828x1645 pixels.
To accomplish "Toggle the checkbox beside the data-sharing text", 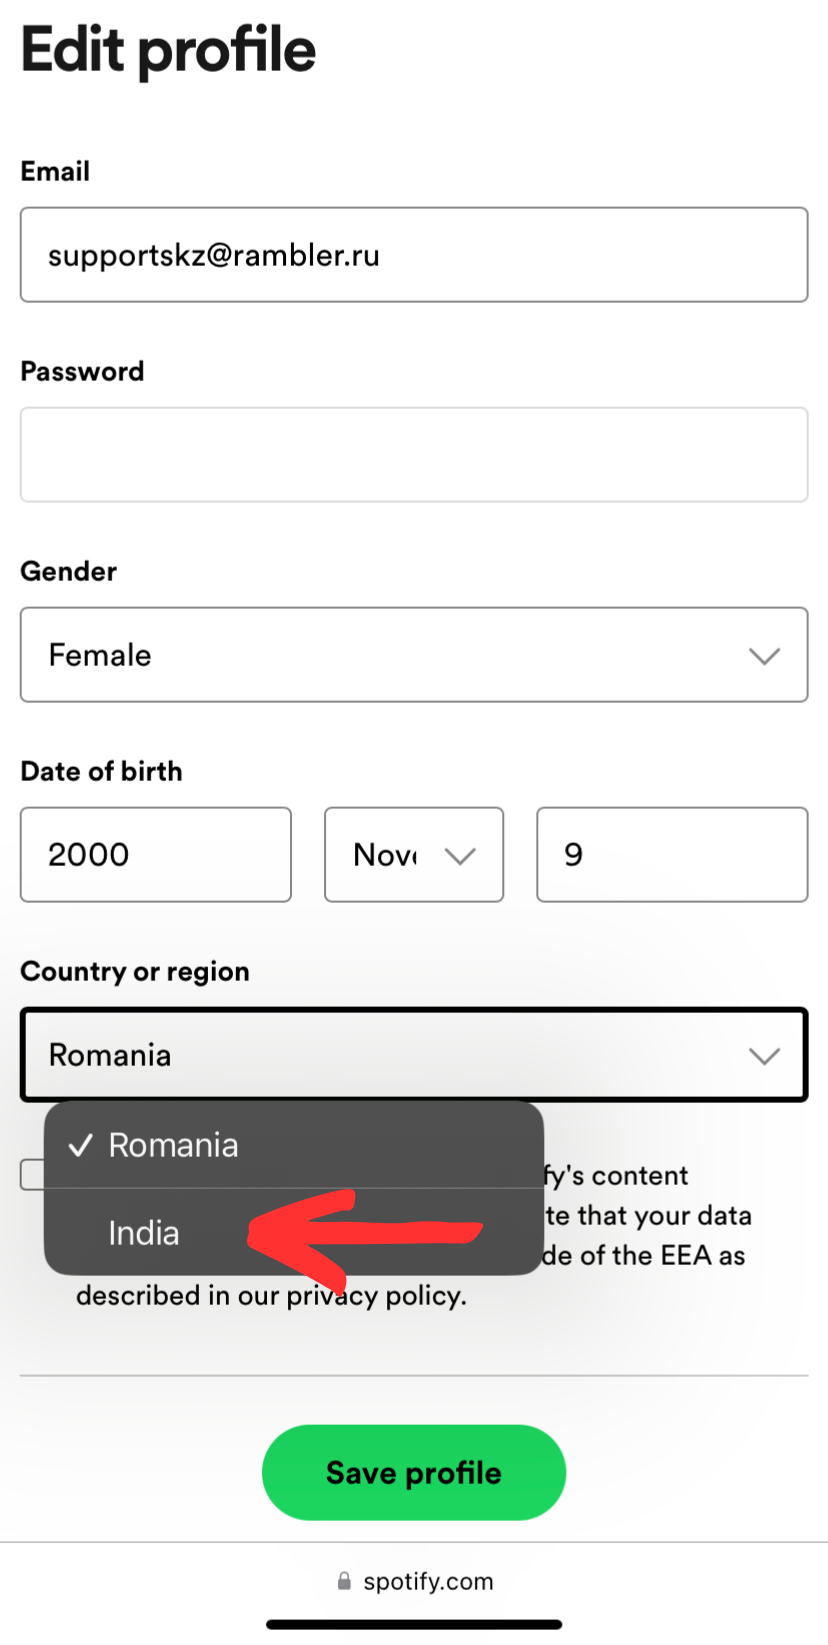I will [x=32, y=1175].
